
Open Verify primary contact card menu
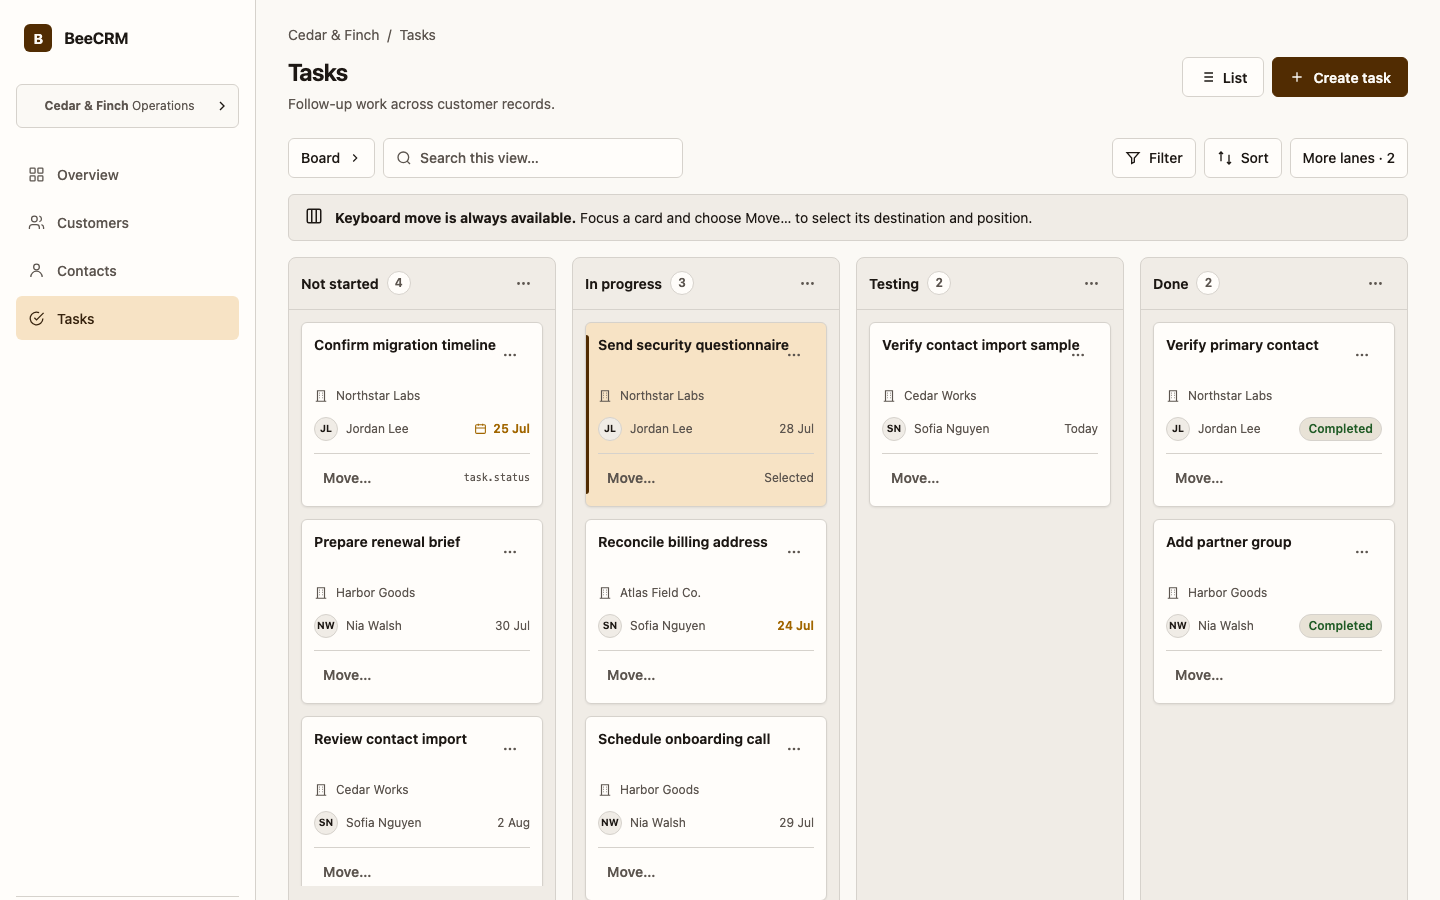[x=1362, y=355]
